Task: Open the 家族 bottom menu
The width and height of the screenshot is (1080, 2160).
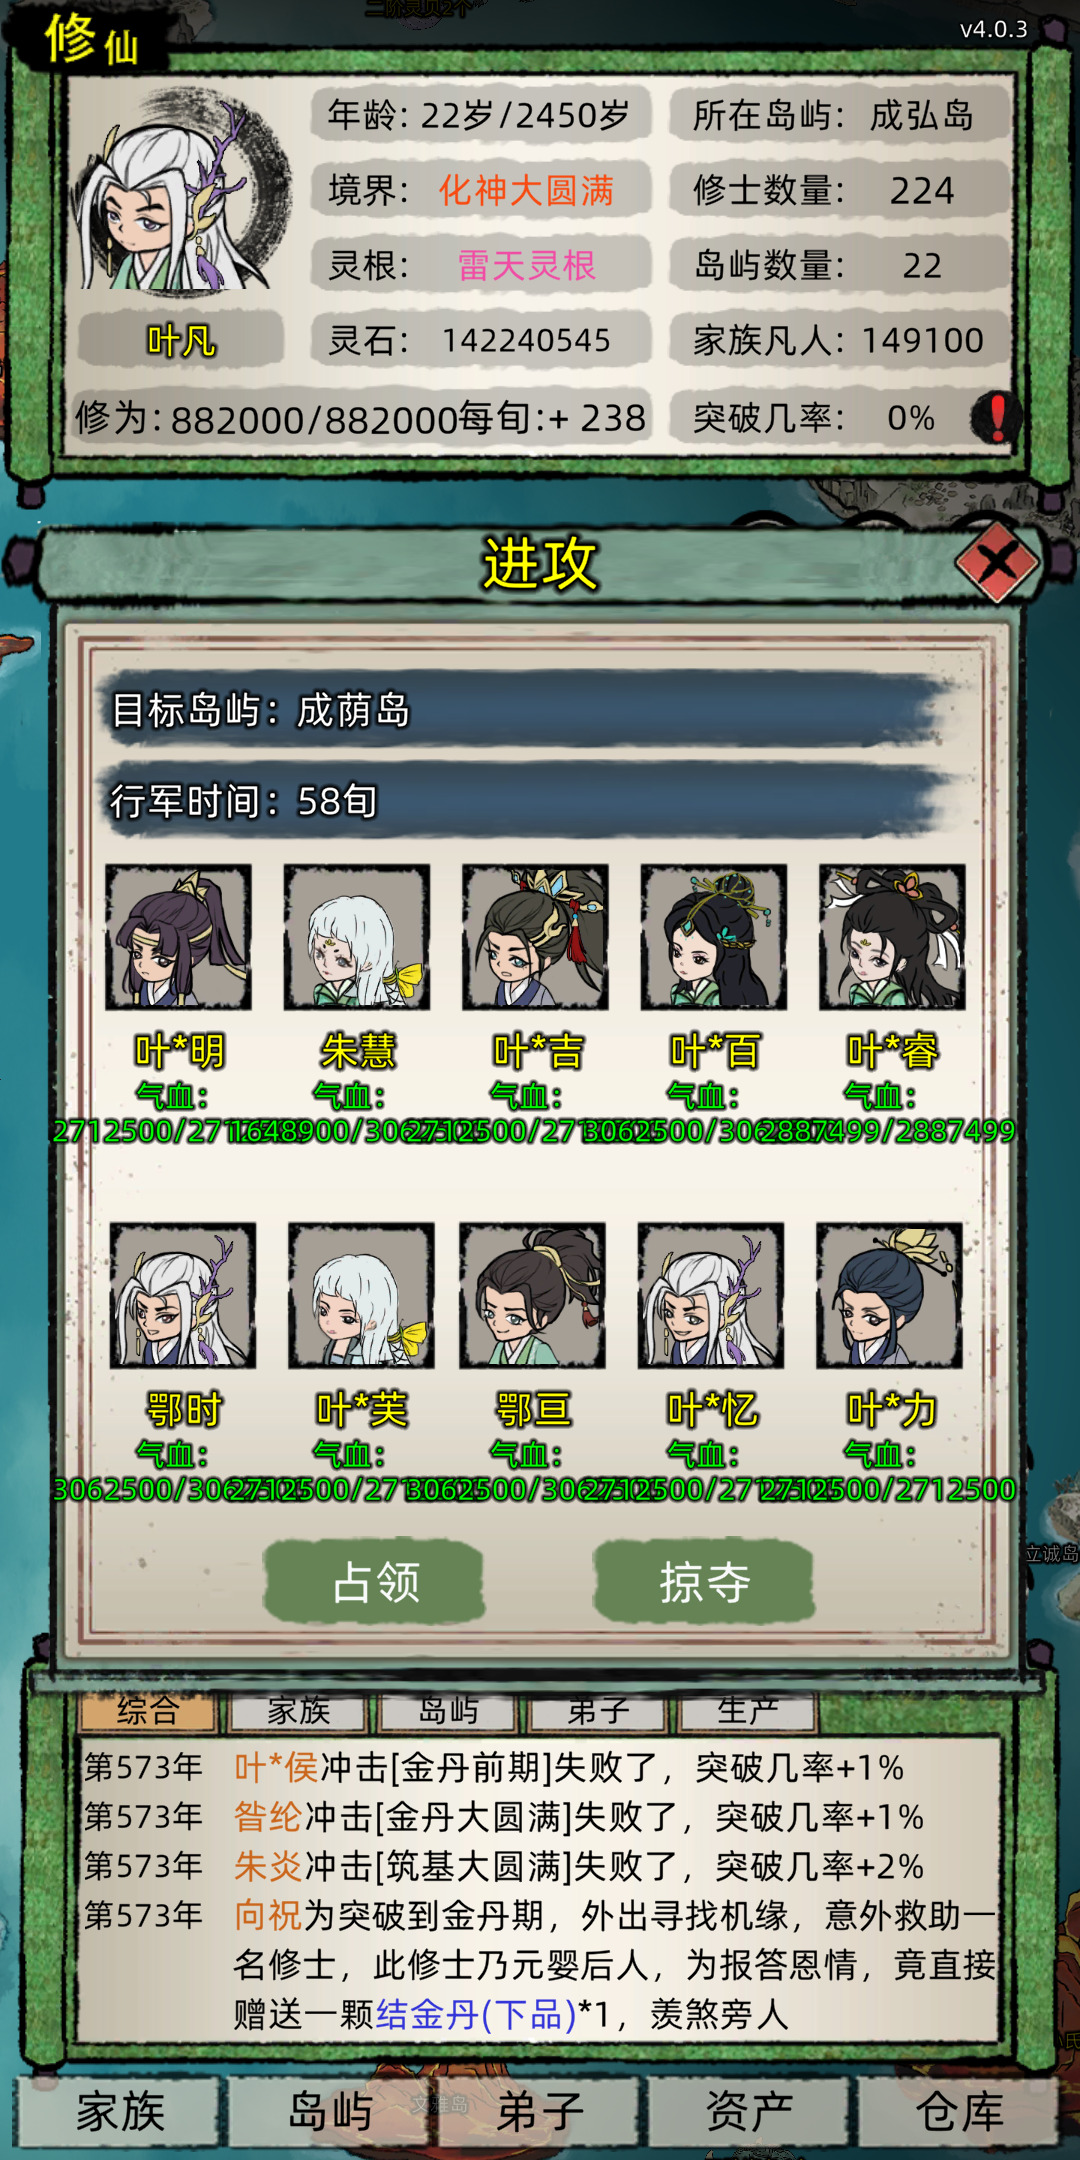Action: (x=120, y=2112)
